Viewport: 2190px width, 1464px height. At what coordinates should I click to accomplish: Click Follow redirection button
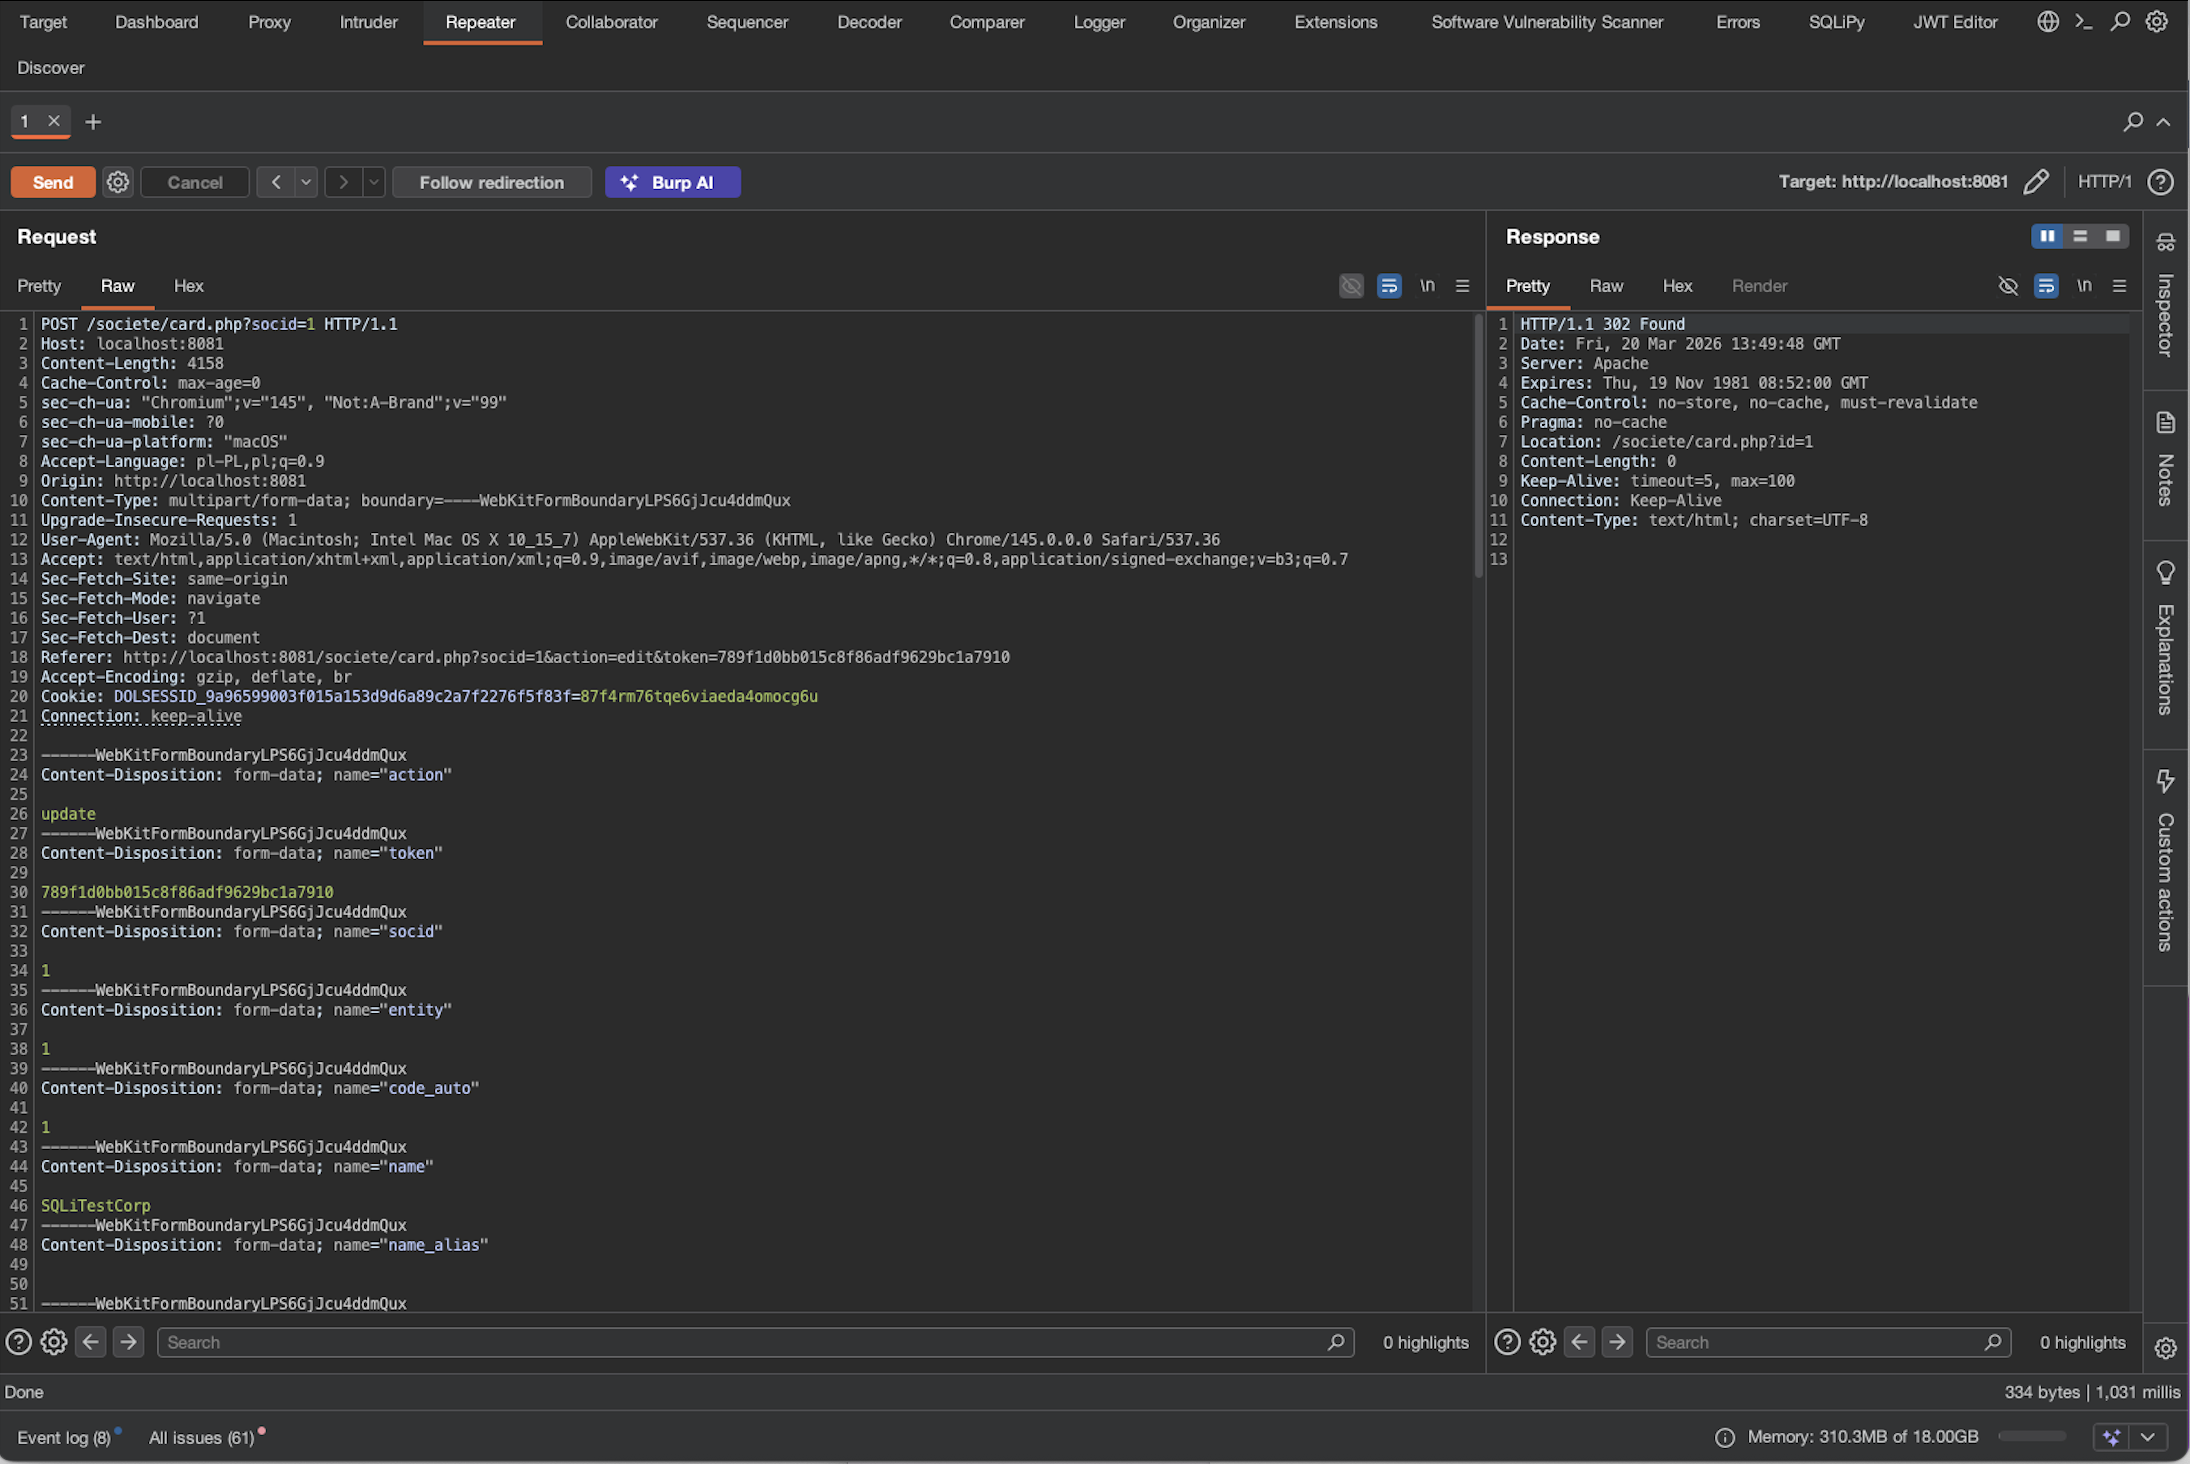tap(492, 182)
